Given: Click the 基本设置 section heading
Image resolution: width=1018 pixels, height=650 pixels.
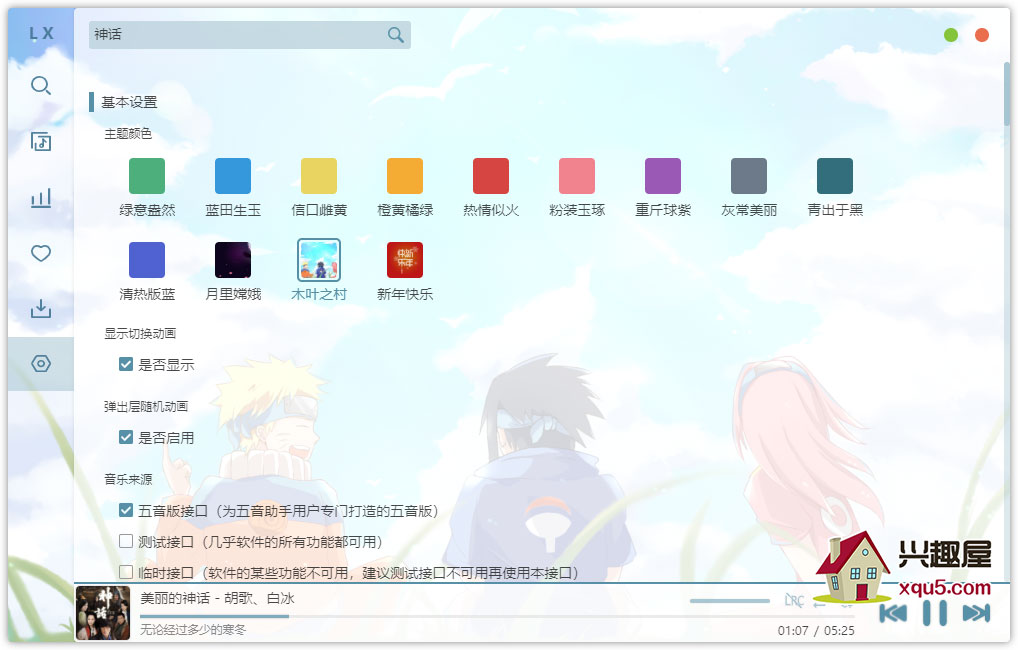Looking at the screenshot, I should 129,102.
